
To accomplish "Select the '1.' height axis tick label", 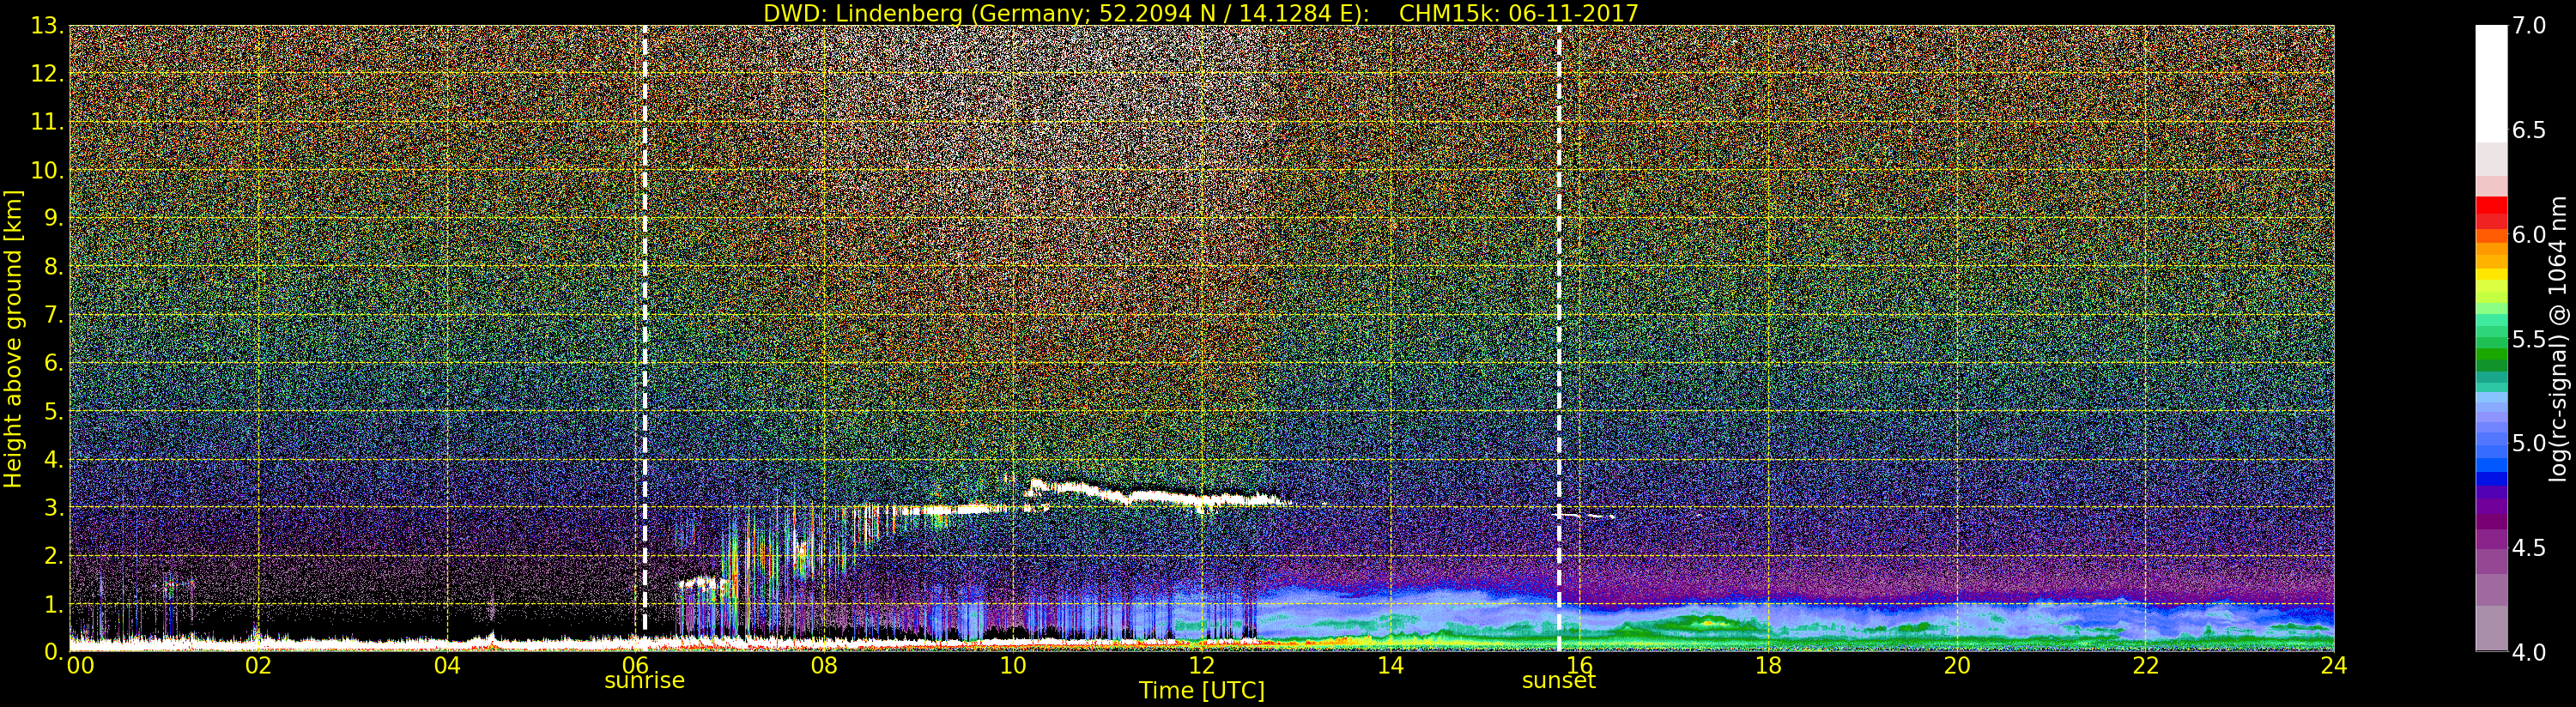I will pos(53,604).
